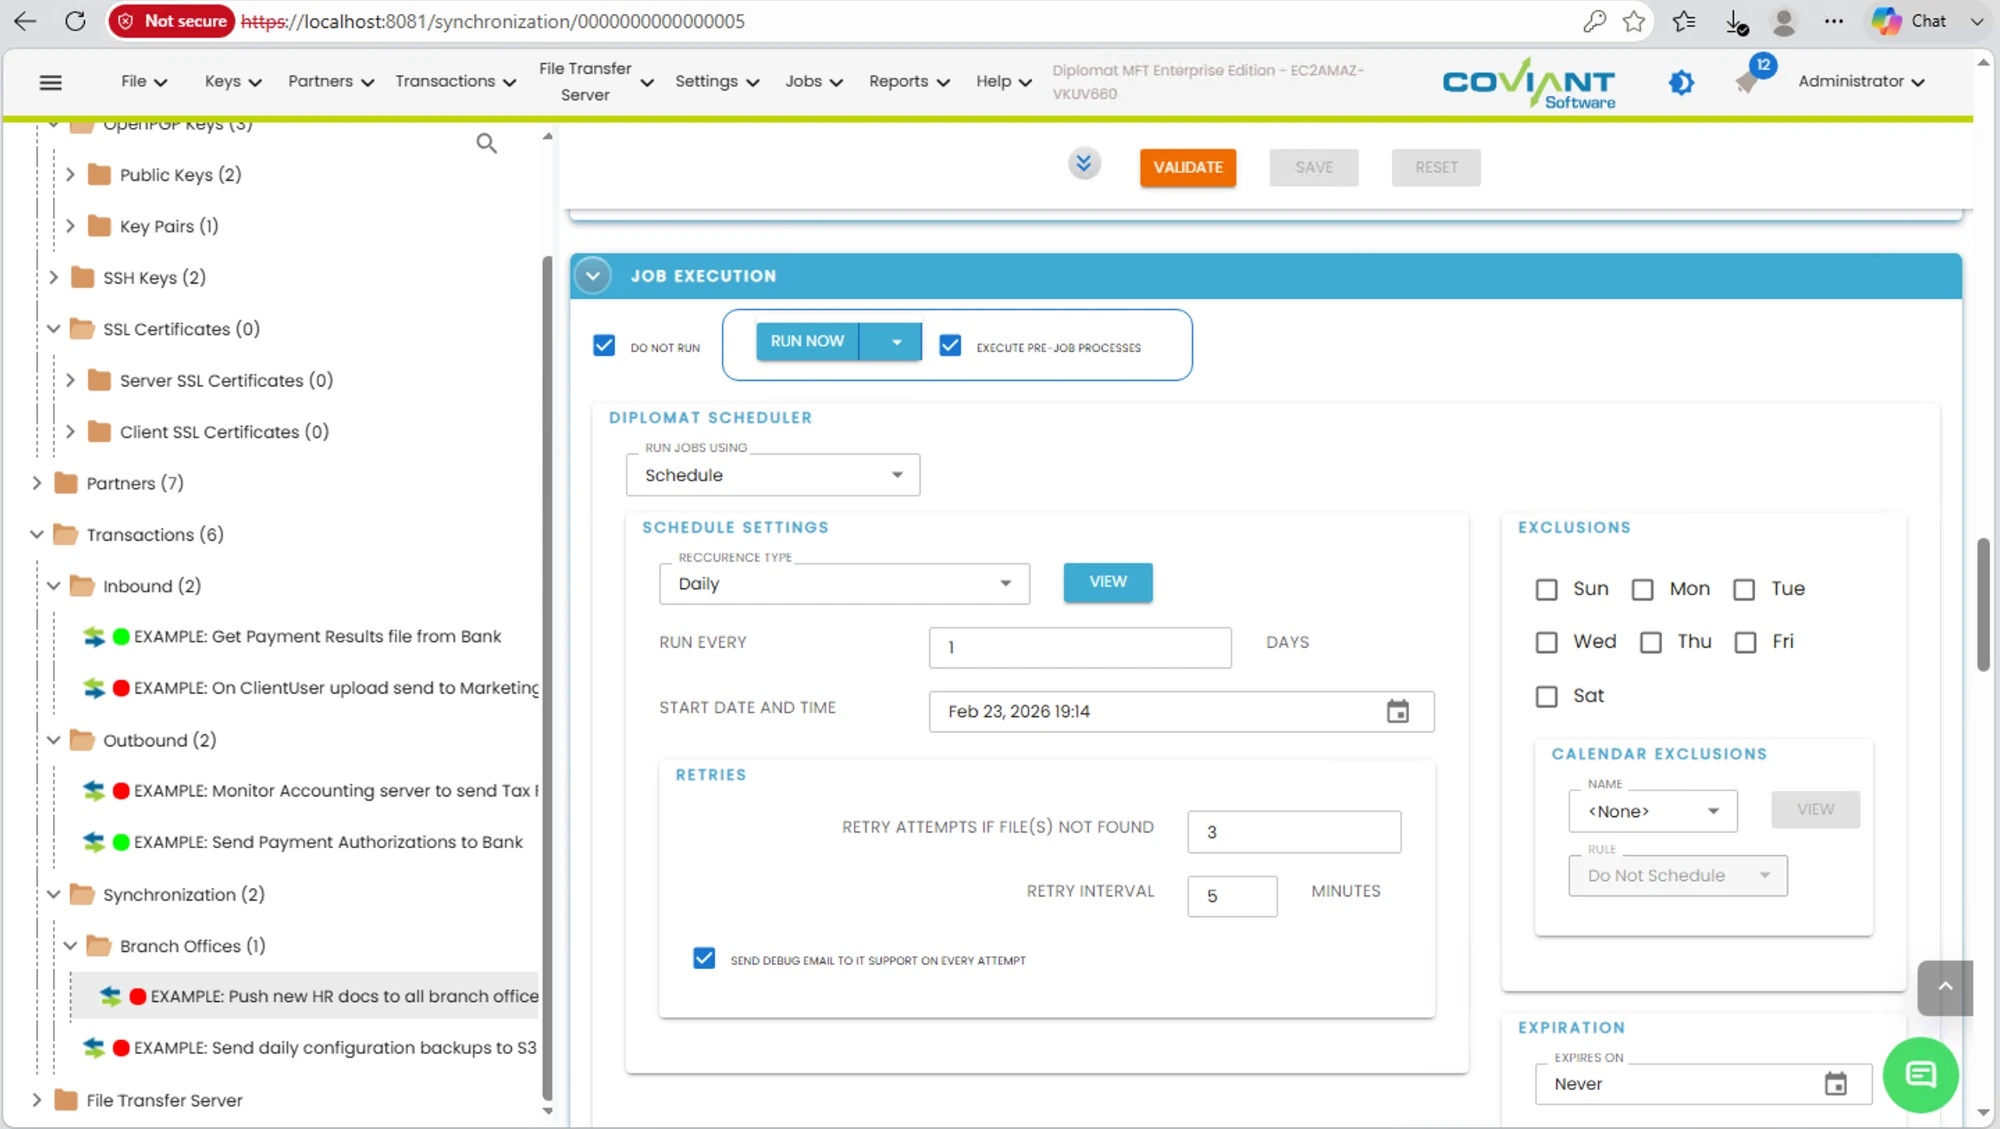Open the Run Jobs Using dropdown

point(773,475)
